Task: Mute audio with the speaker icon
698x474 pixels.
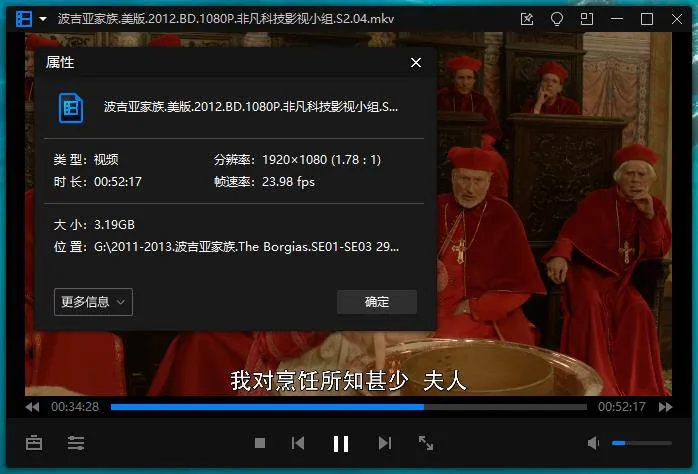Action: (593, 443)
